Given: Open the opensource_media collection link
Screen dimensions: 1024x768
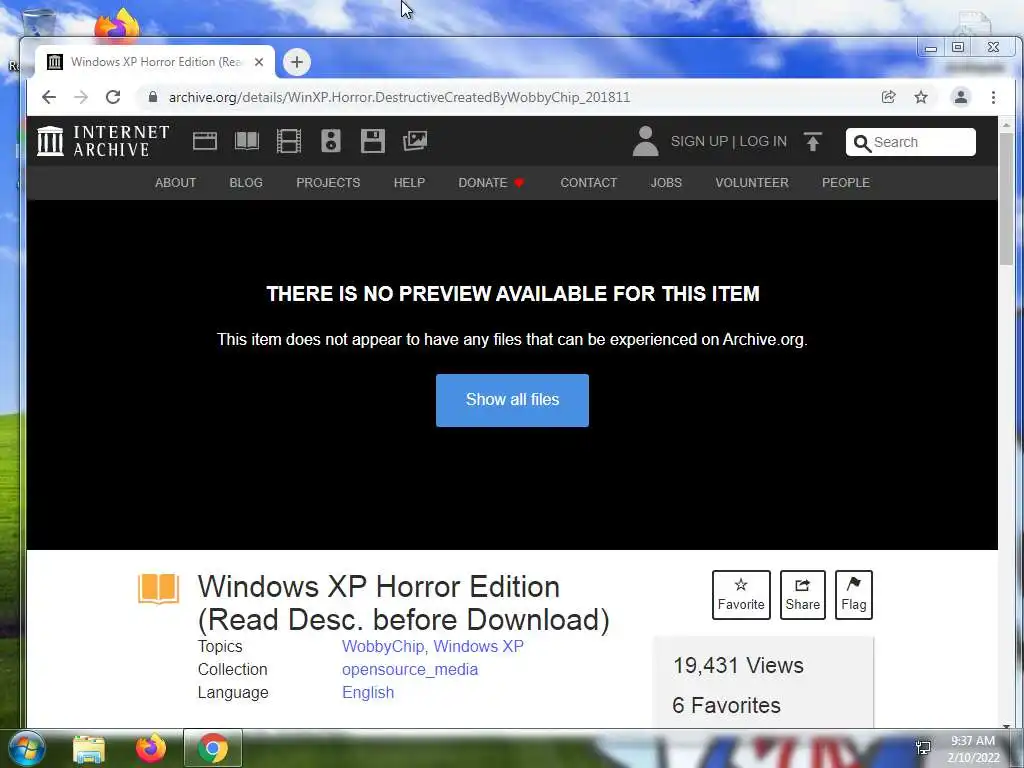Looking at the screenshot, I should coord(409,669).
